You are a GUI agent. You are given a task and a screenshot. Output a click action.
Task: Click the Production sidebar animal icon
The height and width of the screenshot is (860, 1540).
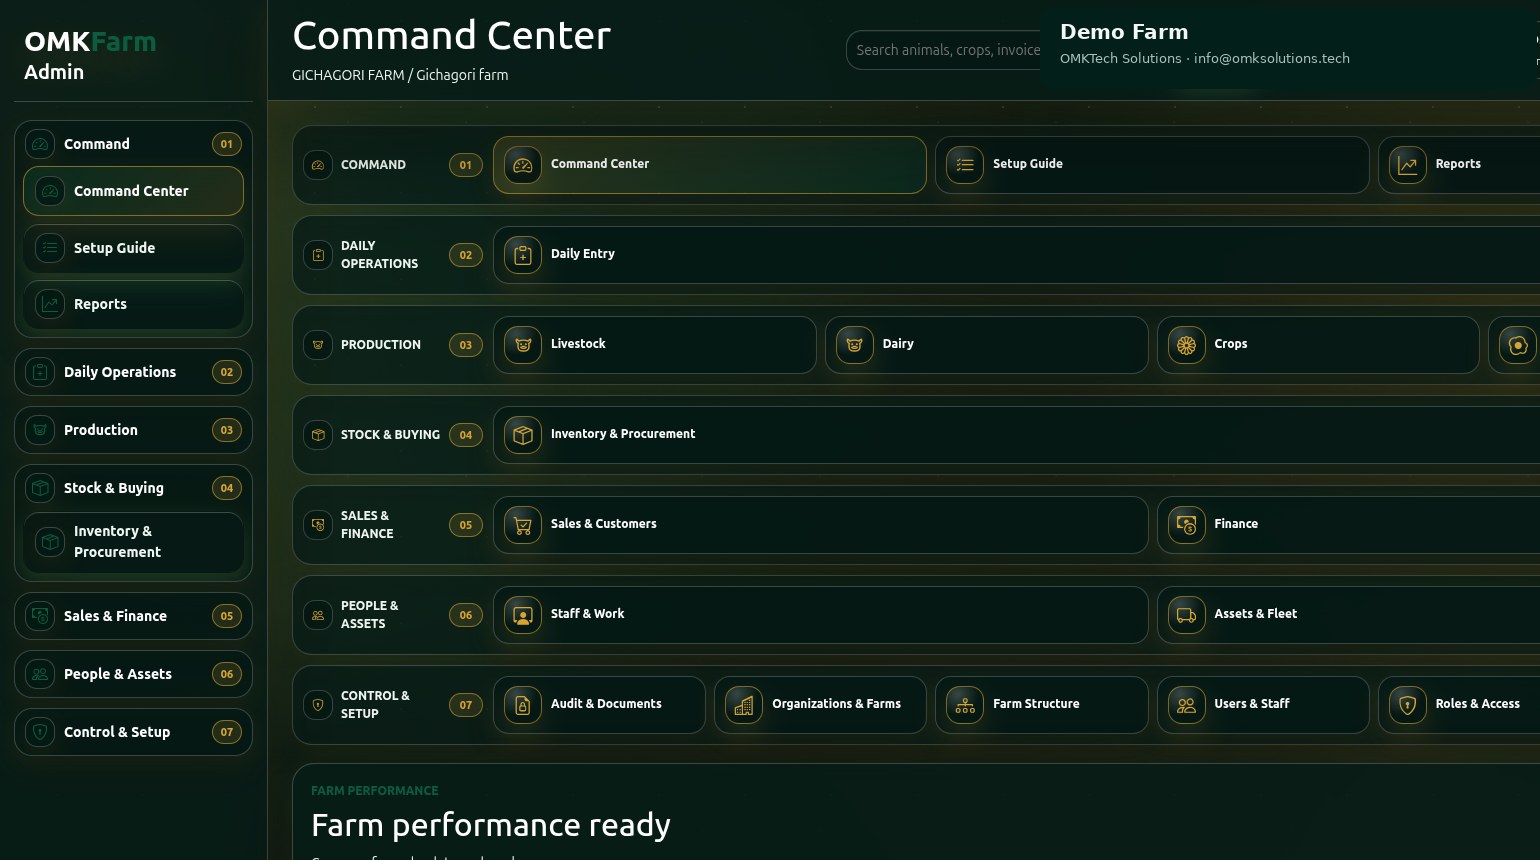pyautogui.click(x=40, y=430)
